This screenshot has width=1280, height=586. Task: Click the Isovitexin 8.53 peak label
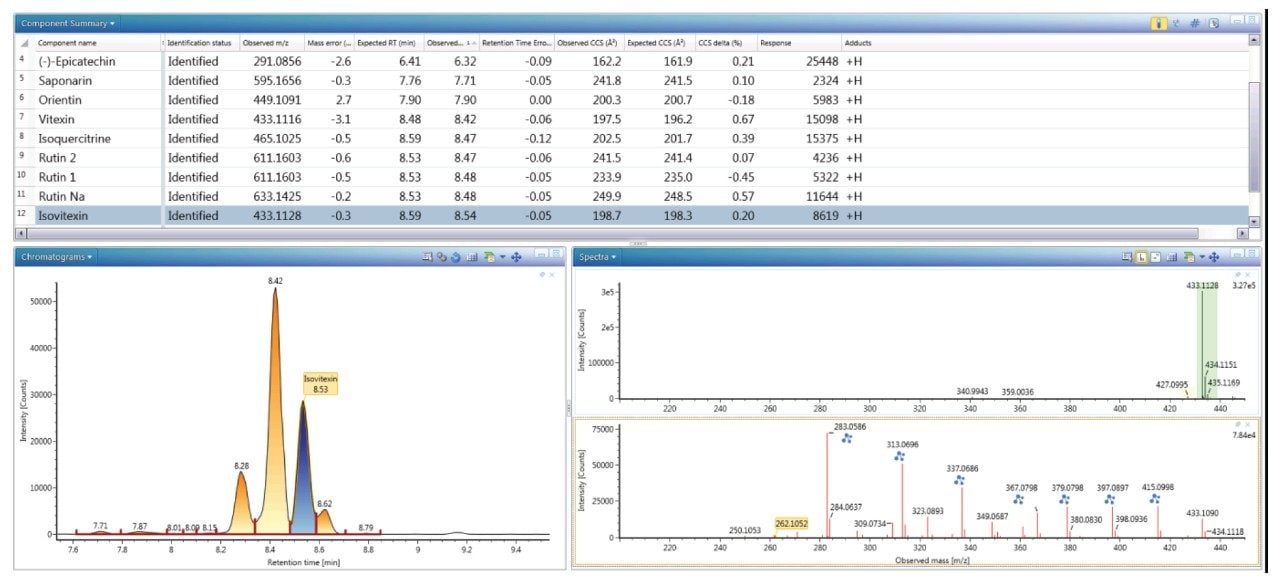point(320,384)
